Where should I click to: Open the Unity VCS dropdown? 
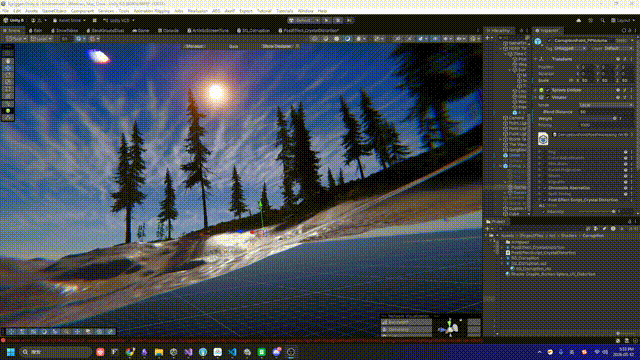(x=118, y=20)
